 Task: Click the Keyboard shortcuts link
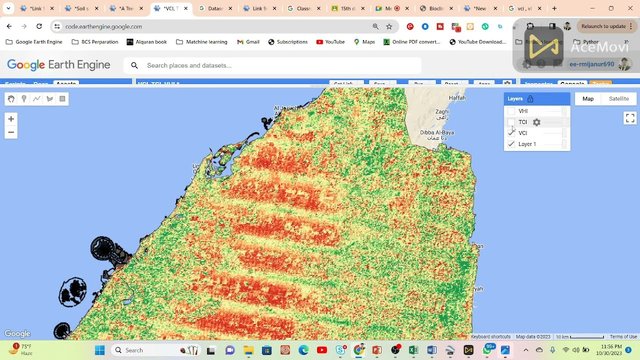pos(491,337)
